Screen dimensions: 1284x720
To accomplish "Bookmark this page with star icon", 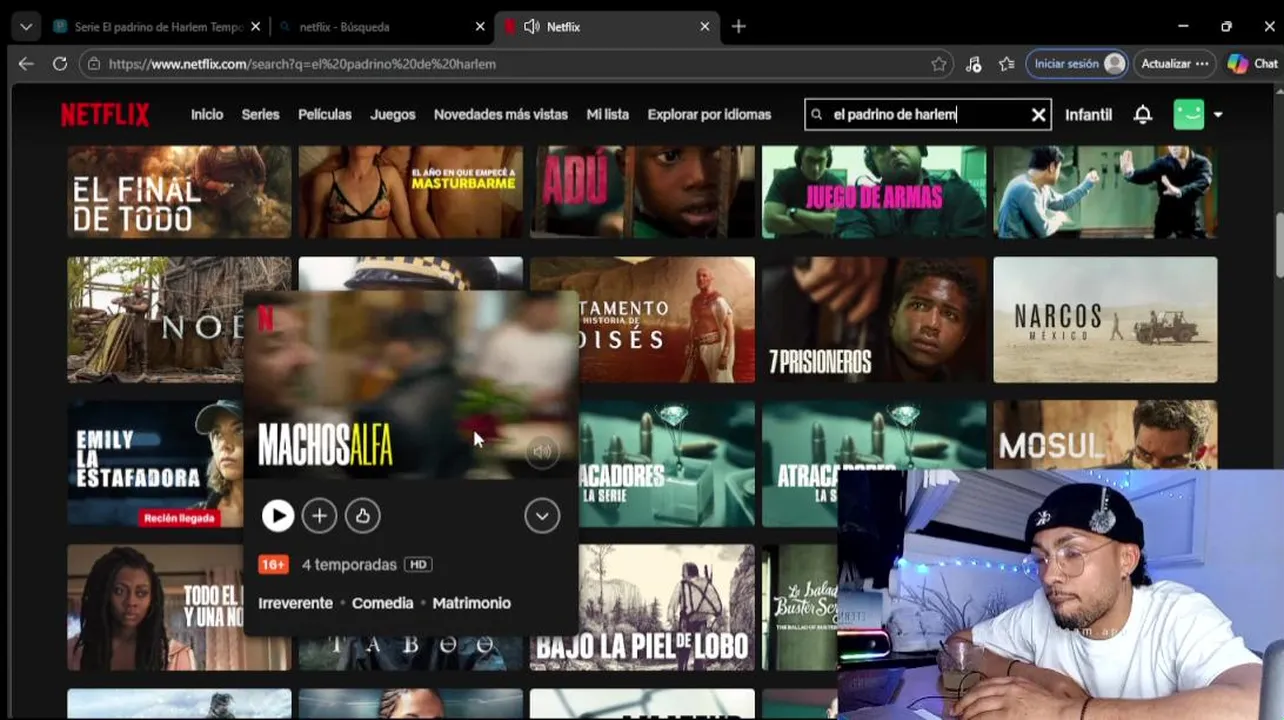I will coord(939,64).
